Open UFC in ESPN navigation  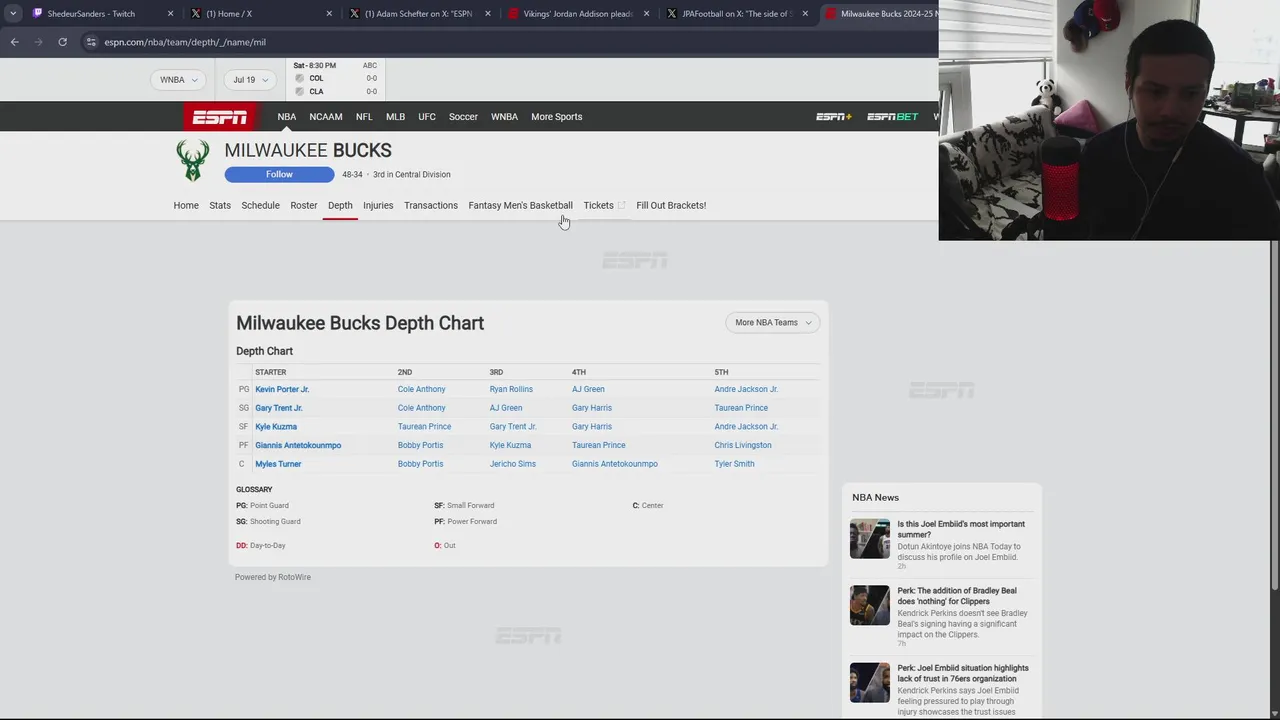[x=427, y=117]
